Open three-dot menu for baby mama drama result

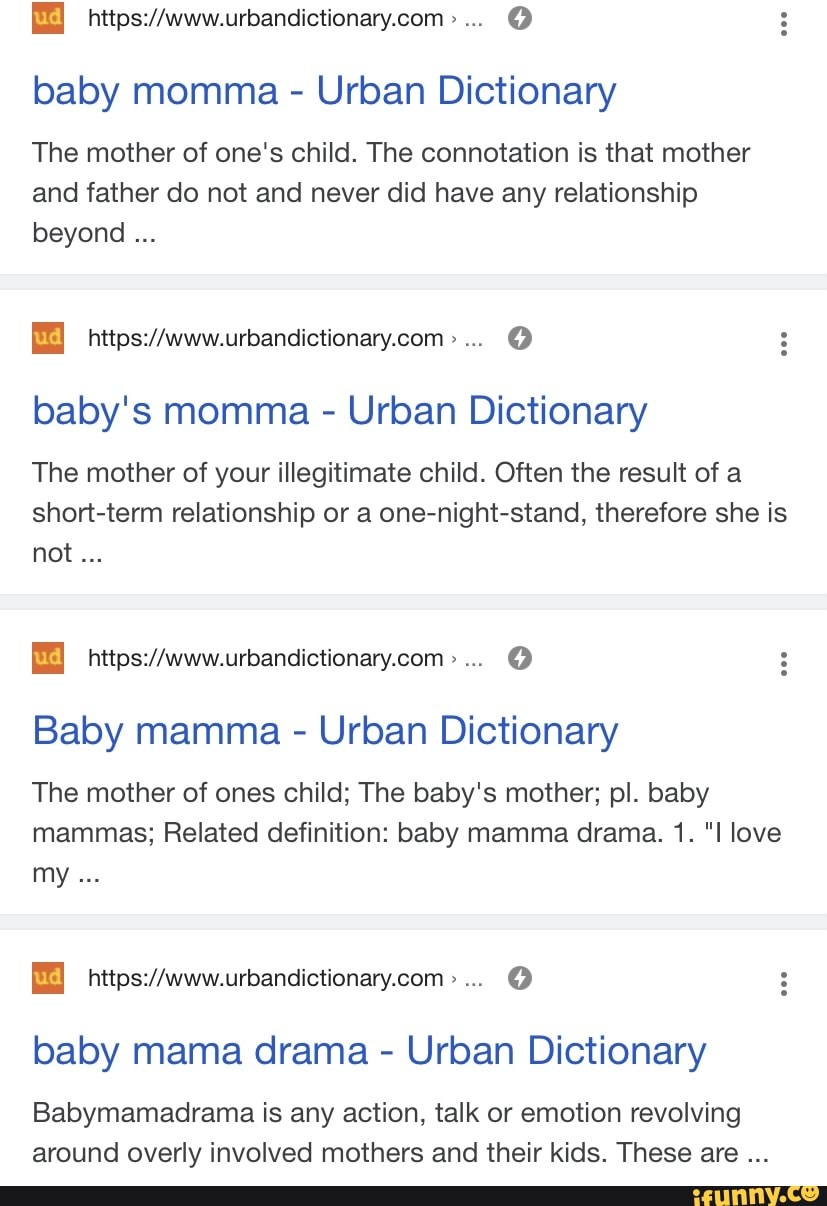pos(784,983)
